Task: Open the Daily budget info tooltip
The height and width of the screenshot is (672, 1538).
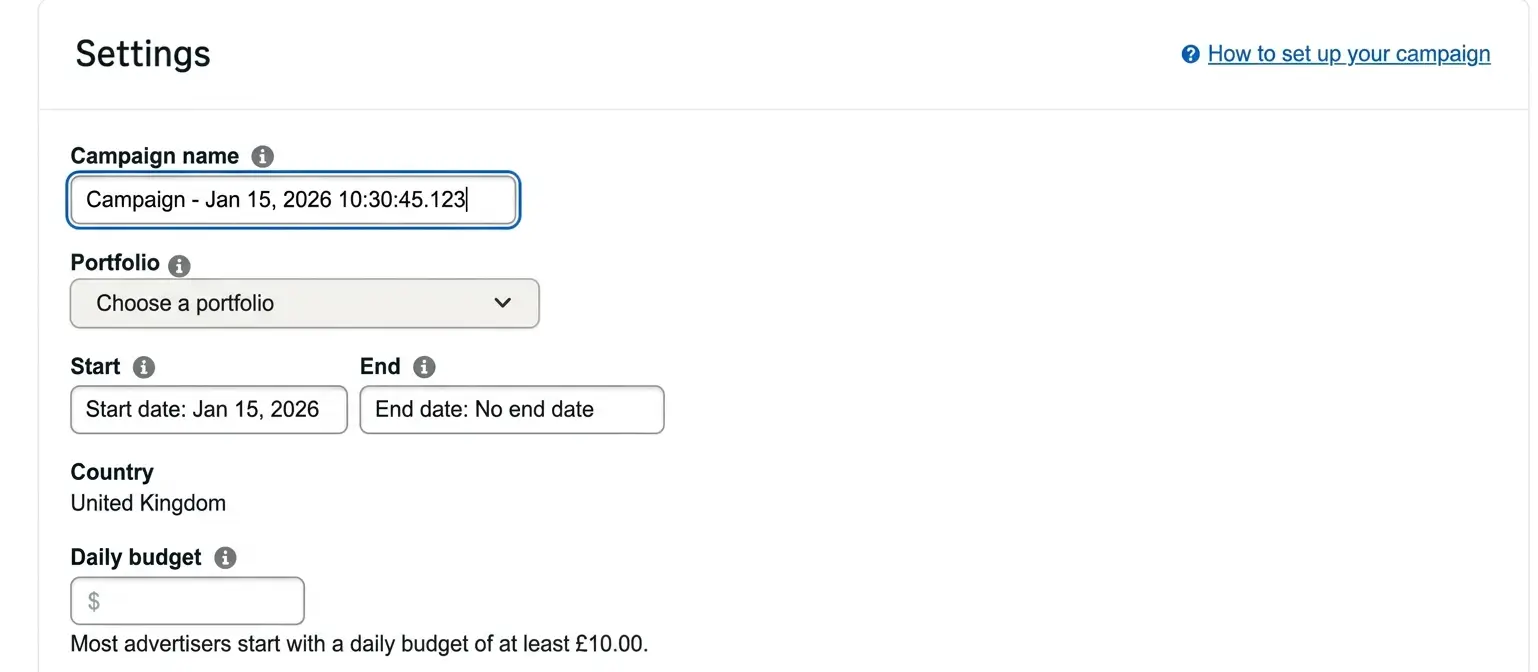Action: 224,558
